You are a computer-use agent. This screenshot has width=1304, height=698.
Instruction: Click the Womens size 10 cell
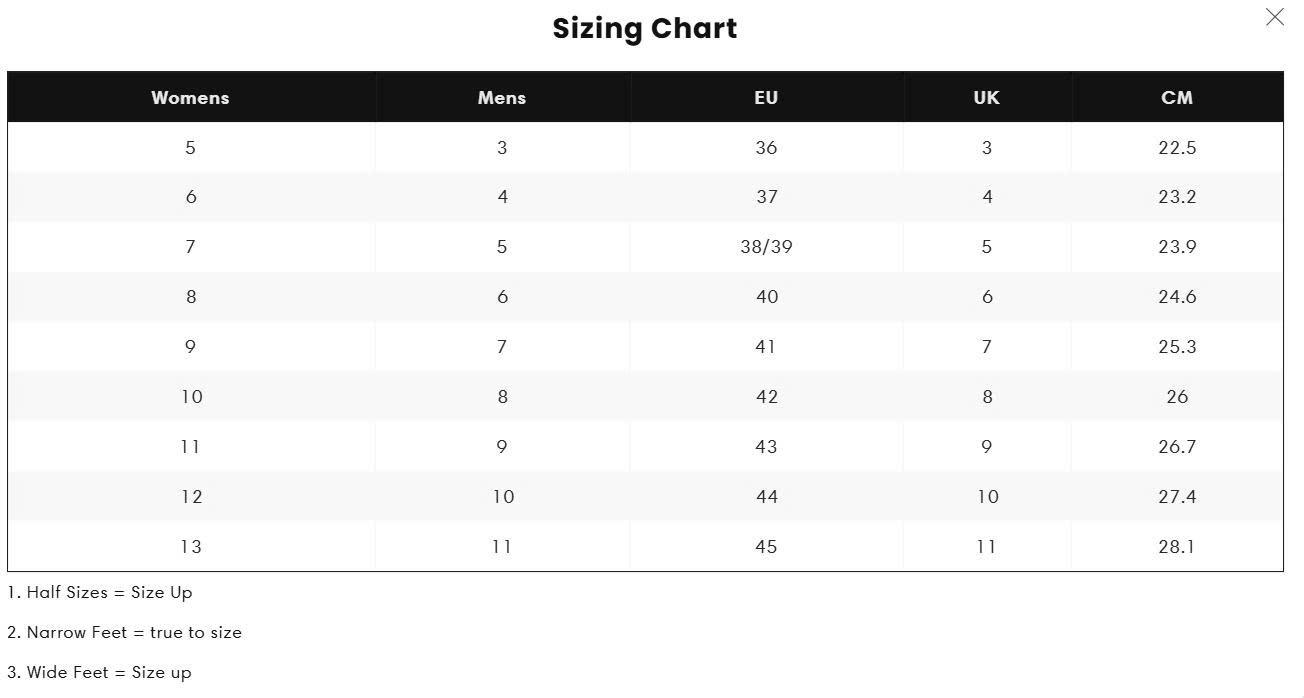tap(191, 397)
